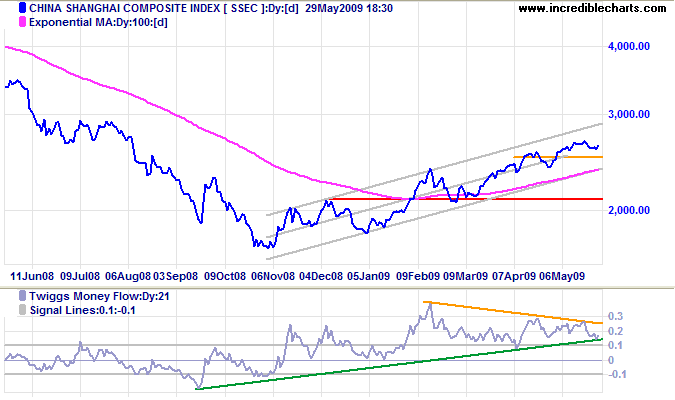Click the 09Feb09 date axis label

click(418, 276)
